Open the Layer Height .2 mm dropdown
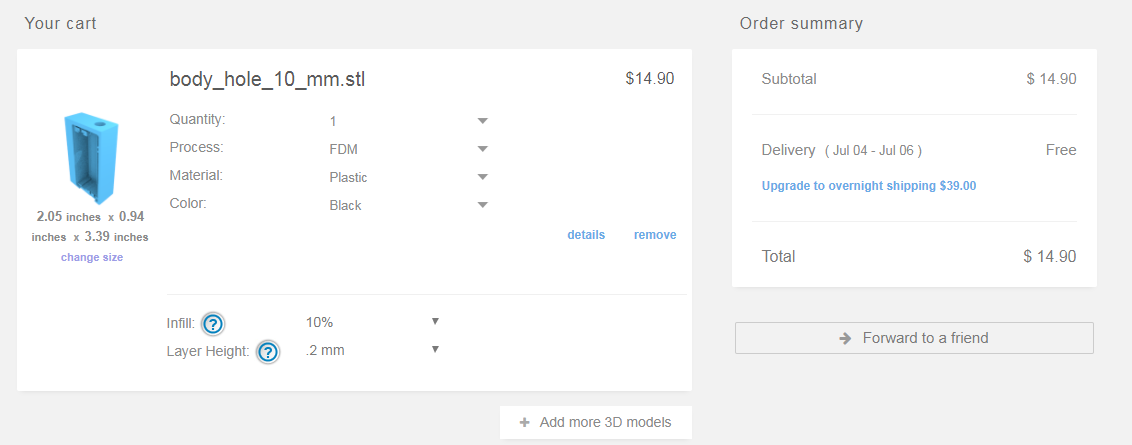Viewport: 1132px width, 445px height. (372, 350)
